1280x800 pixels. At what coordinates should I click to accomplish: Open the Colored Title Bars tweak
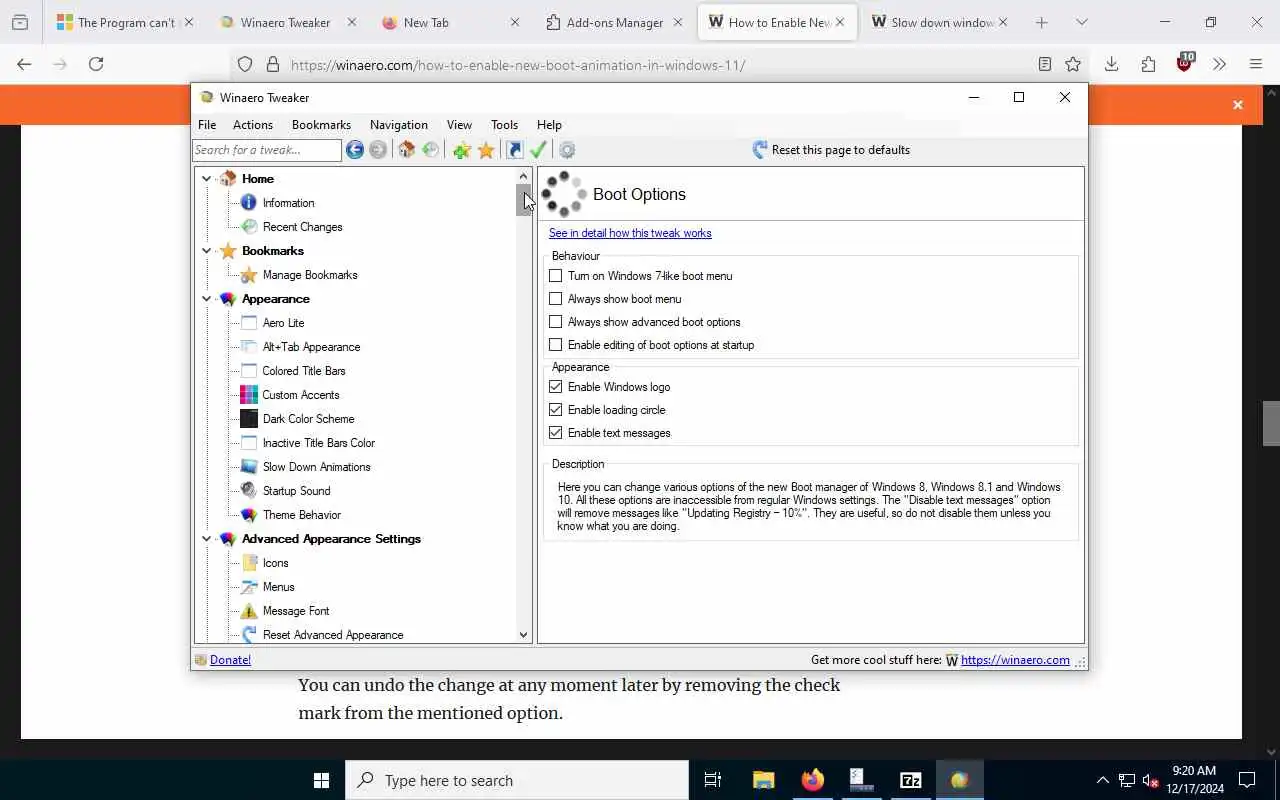[304, 371]
